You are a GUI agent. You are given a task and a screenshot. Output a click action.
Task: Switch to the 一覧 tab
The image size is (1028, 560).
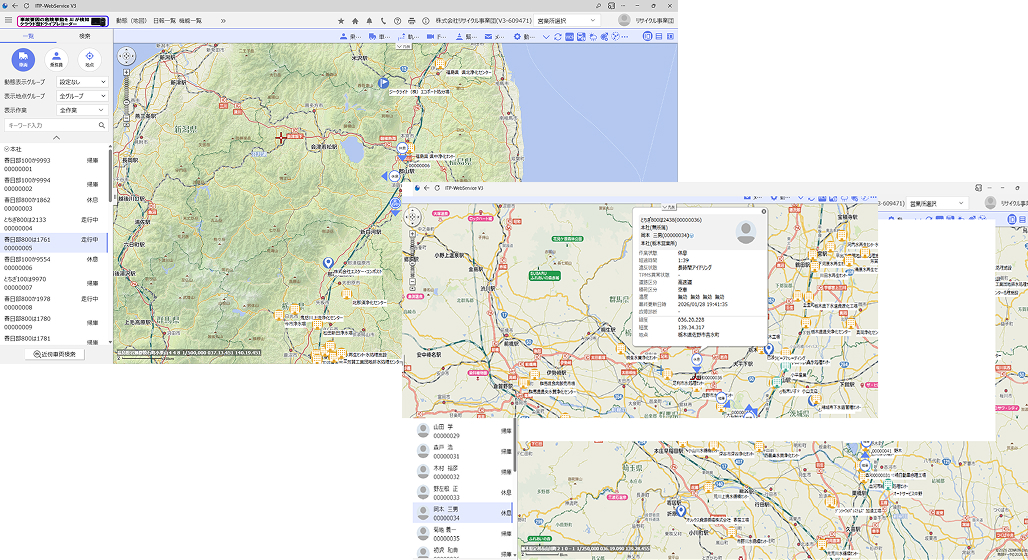[28, 36]
